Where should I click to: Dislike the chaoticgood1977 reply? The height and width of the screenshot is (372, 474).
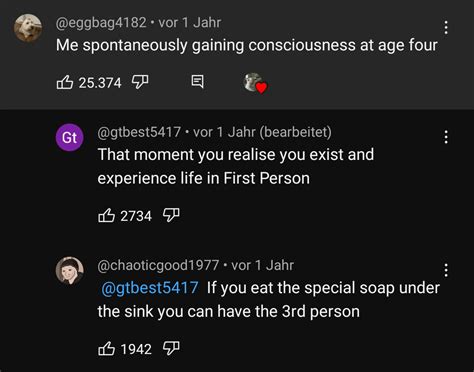coord(171,348)
